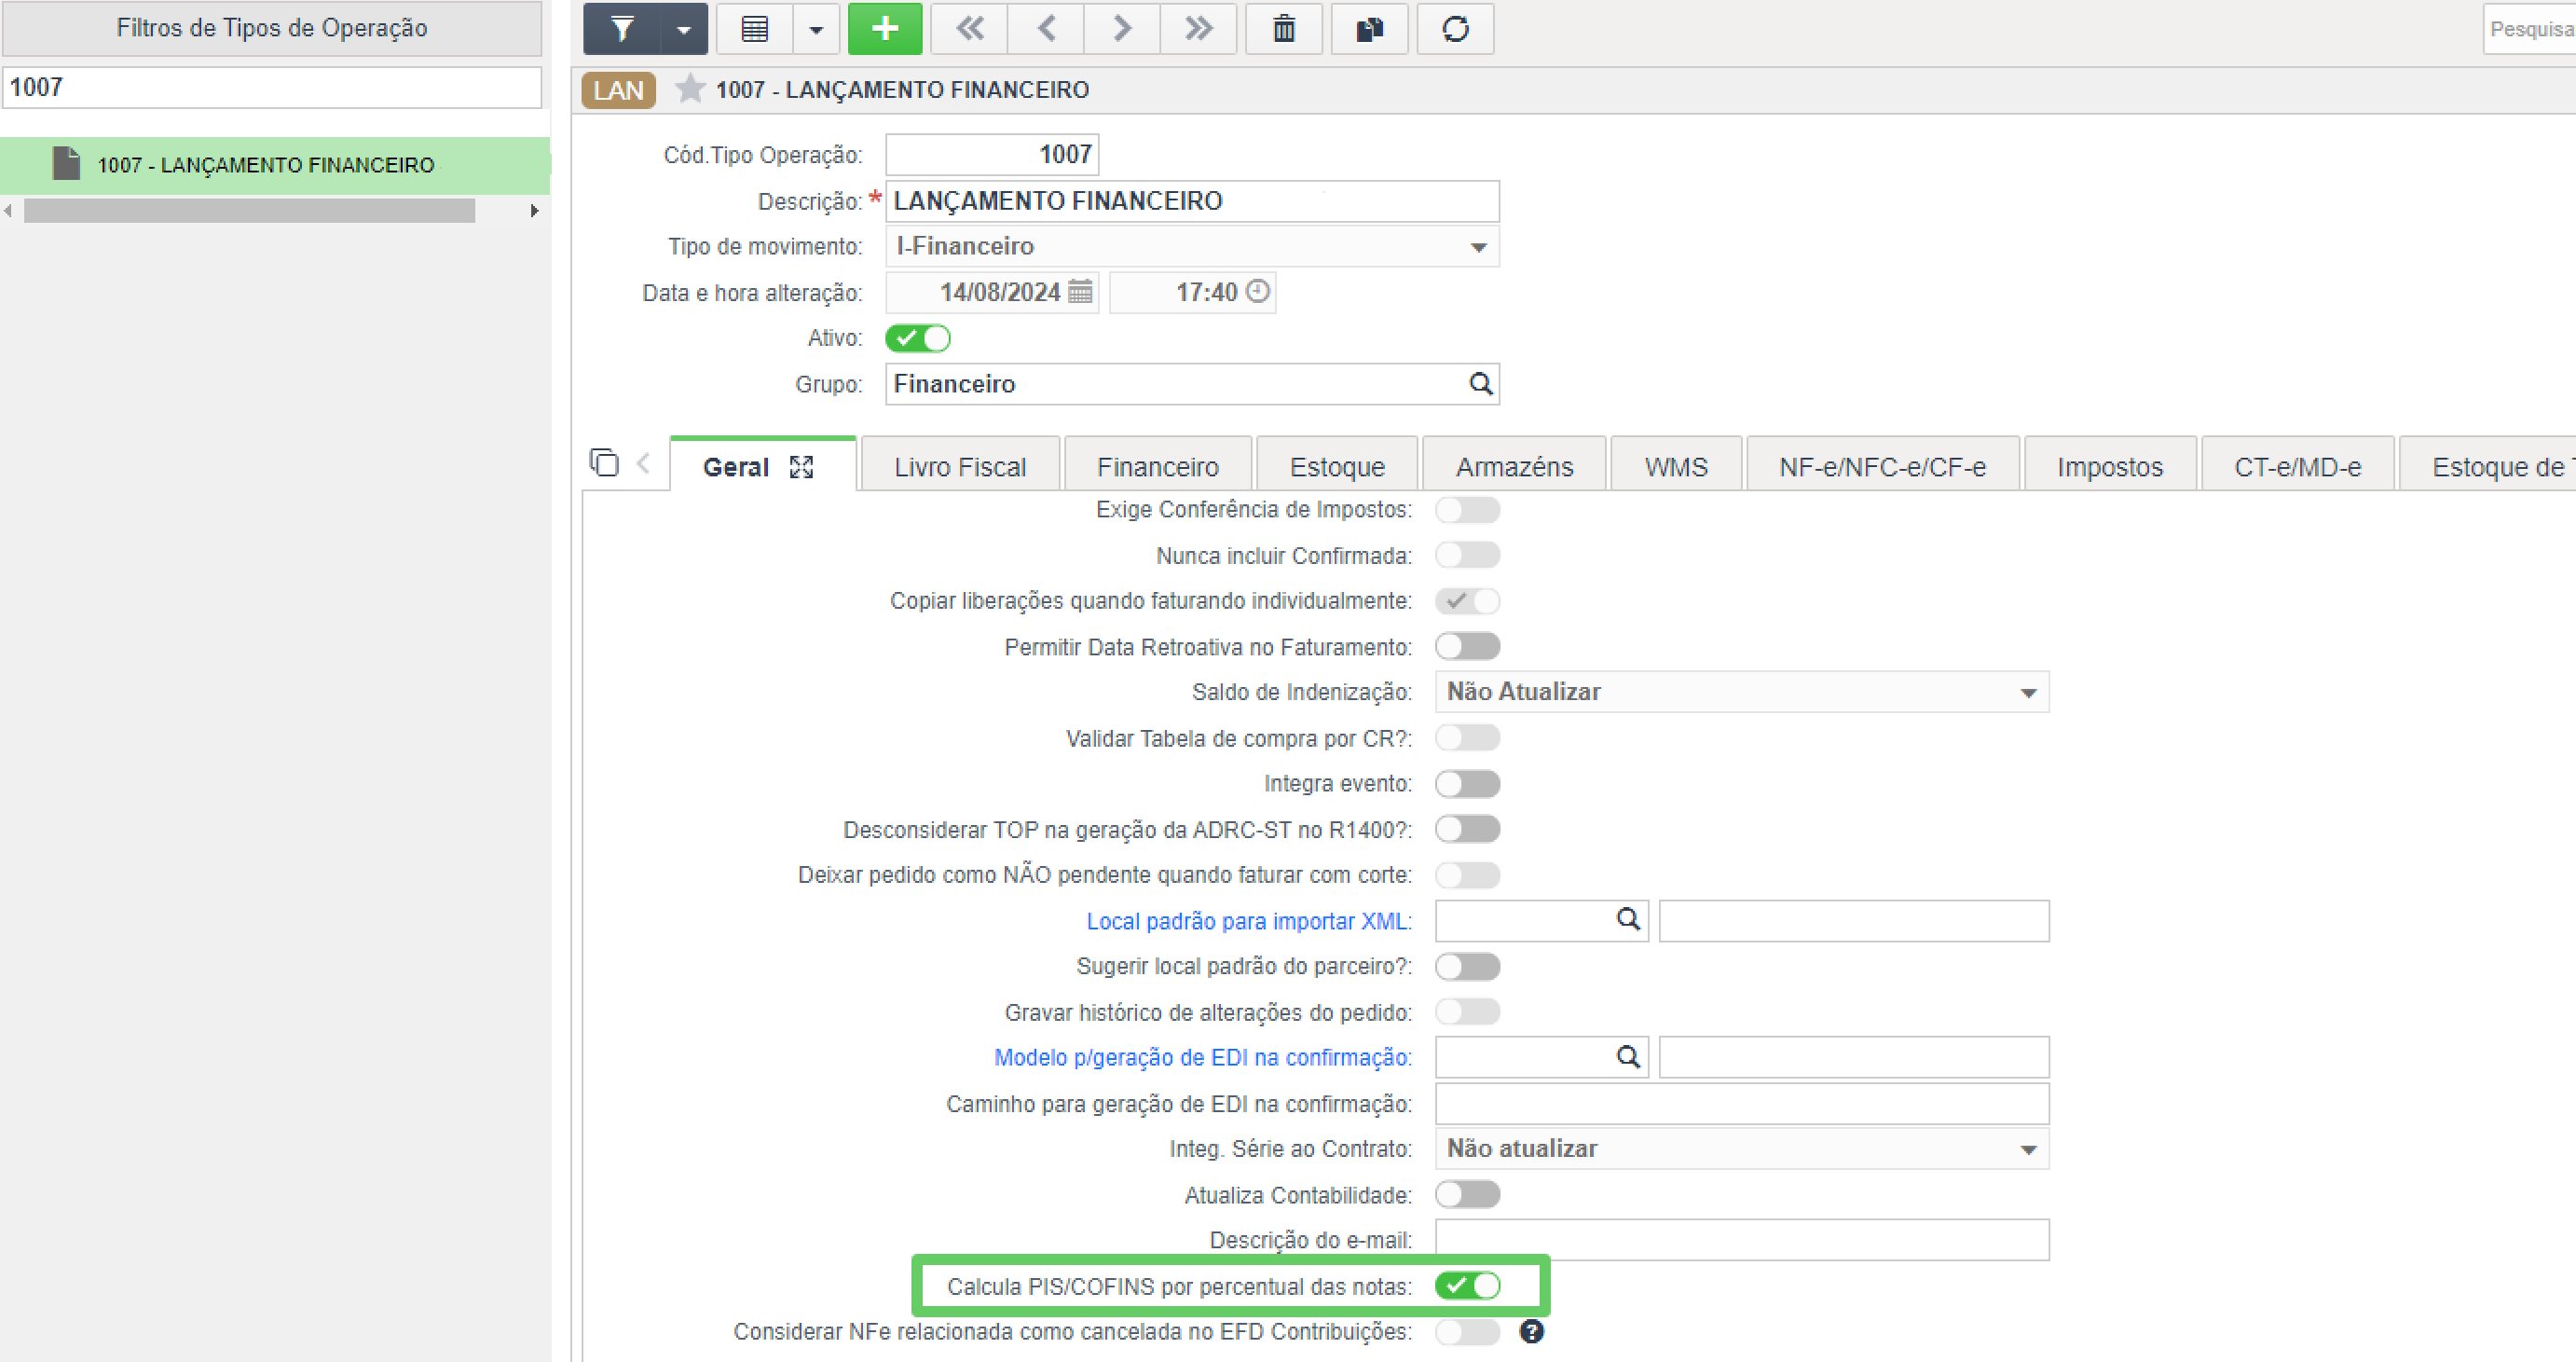Search Modelo p/geração de EDI field
Viewport: 2576px width, 1362px height.
tap(1628, 1057)
